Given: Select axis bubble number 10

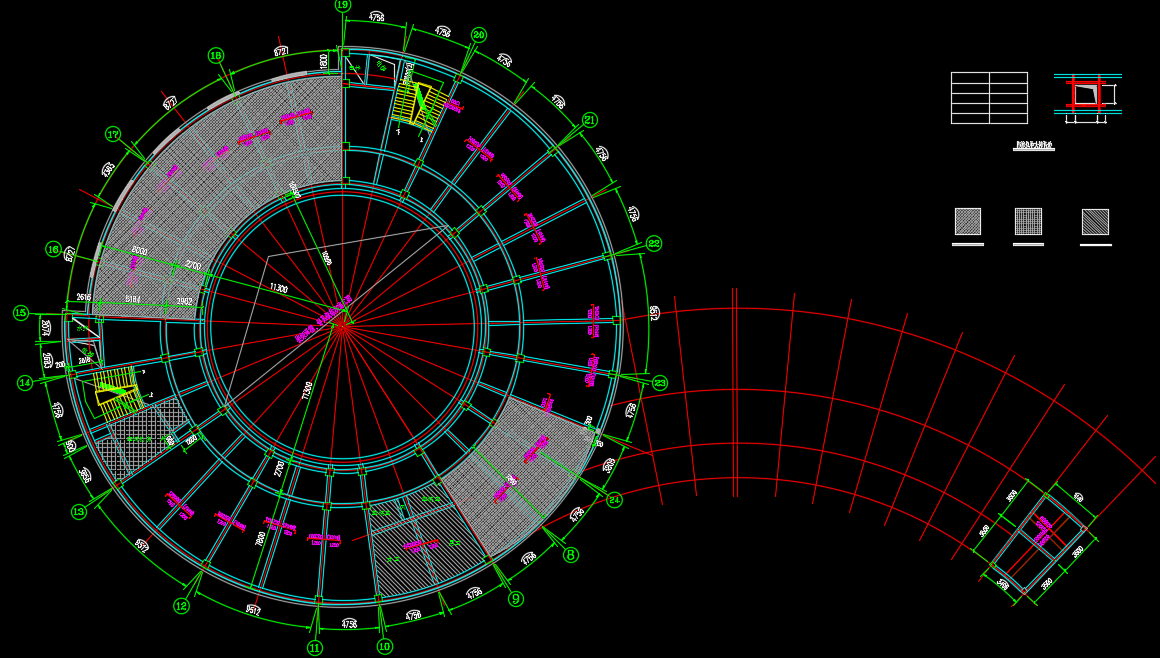Looking at the screenshot, I should (x=385, y=647).
